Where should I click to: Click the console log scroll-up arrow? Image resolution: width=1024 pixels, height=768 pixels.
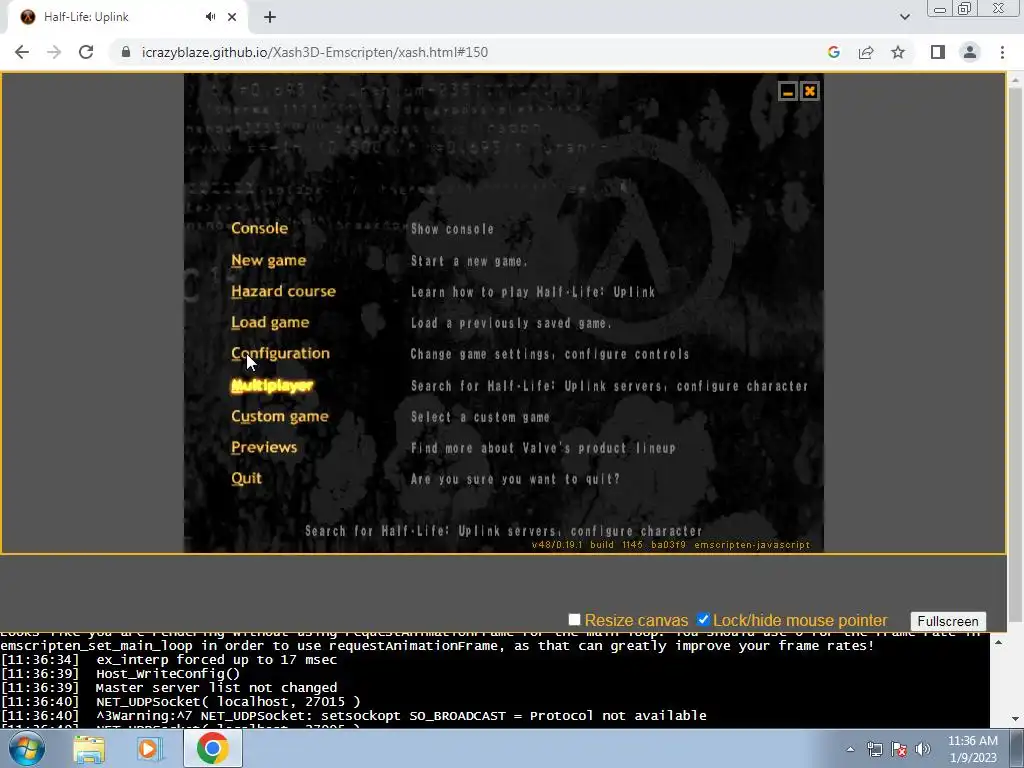coord(998,643)
